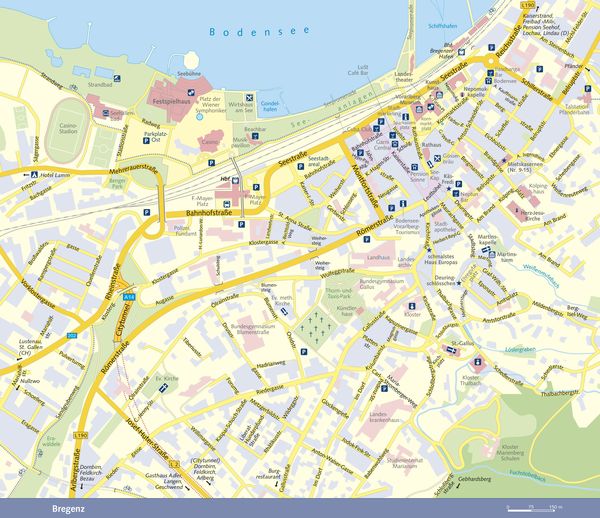The width and height of the screenshot is (600, 518).
Task: Select the blue 202 road sign
Action: tap(72, 336)
